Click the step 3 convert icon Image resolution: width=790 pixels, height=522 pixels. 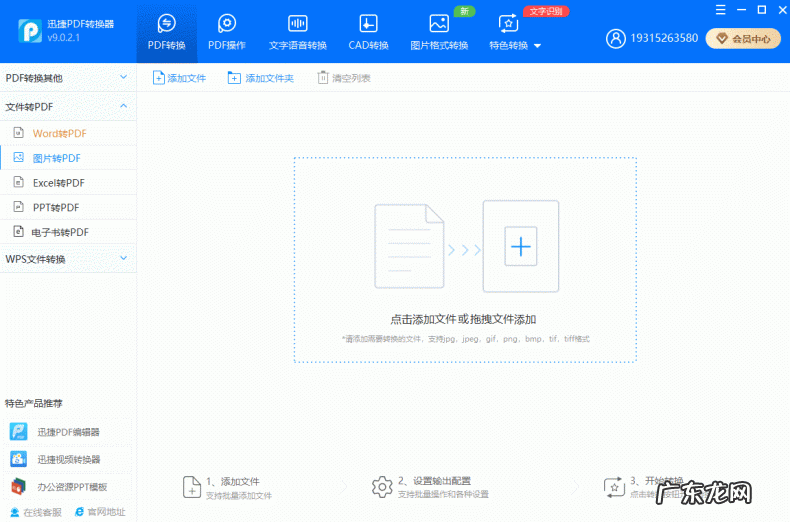[x=614, y=487]
